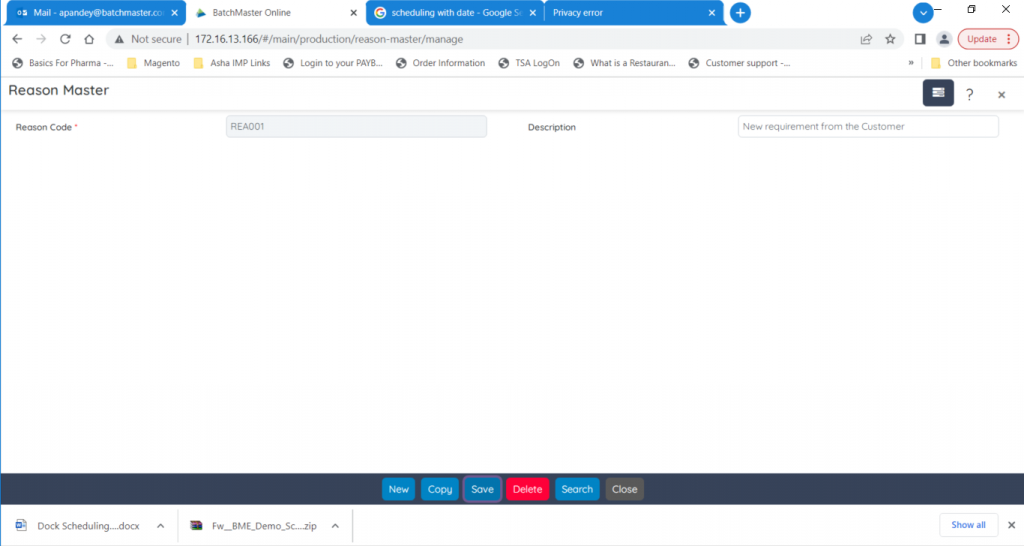Click the home icon in browser toolbar
1024x546 pixels.
[89, 39]
